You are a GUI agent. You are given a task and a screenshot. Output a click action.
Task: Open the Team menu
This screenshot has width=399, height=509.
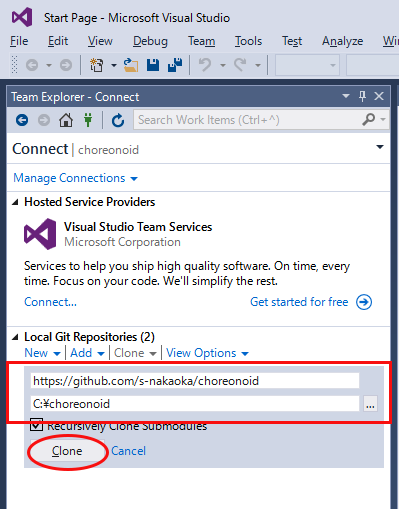201,41
